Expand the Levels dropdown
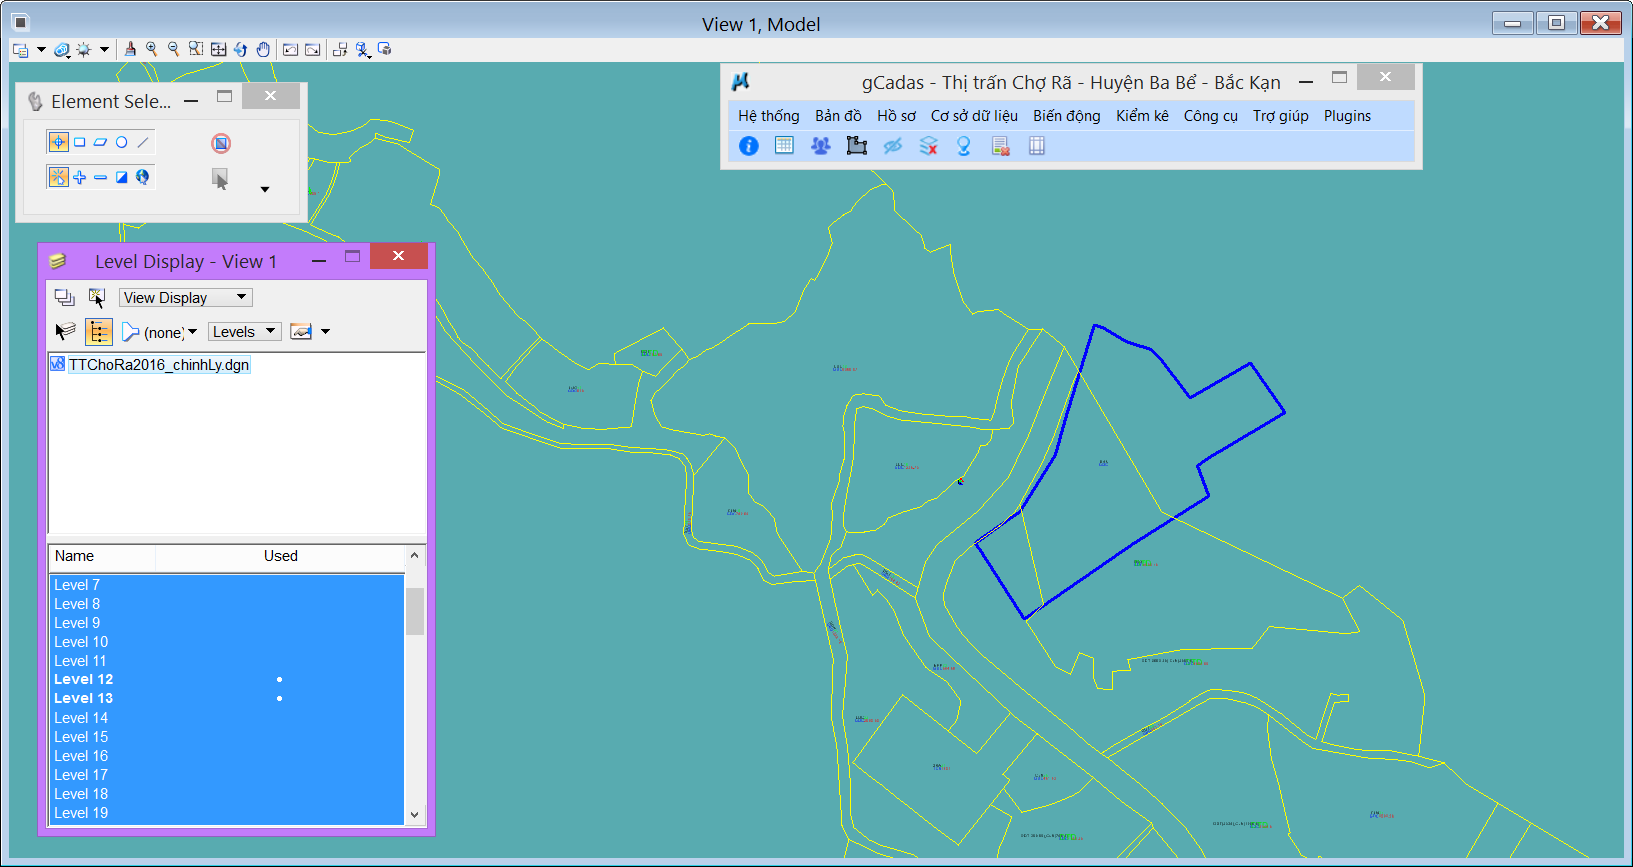This screenshot has width=1633, height=867. pyautogui.click(x=243, y=332)
